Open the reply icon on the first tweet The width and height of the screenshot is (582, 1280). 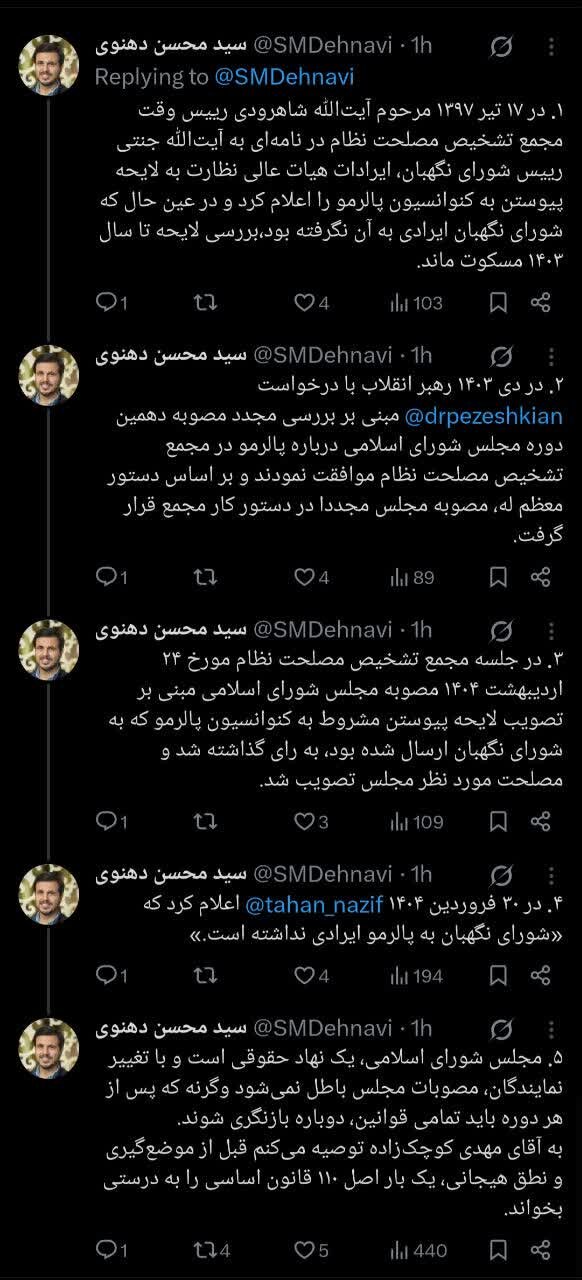(x=105, y=298)
